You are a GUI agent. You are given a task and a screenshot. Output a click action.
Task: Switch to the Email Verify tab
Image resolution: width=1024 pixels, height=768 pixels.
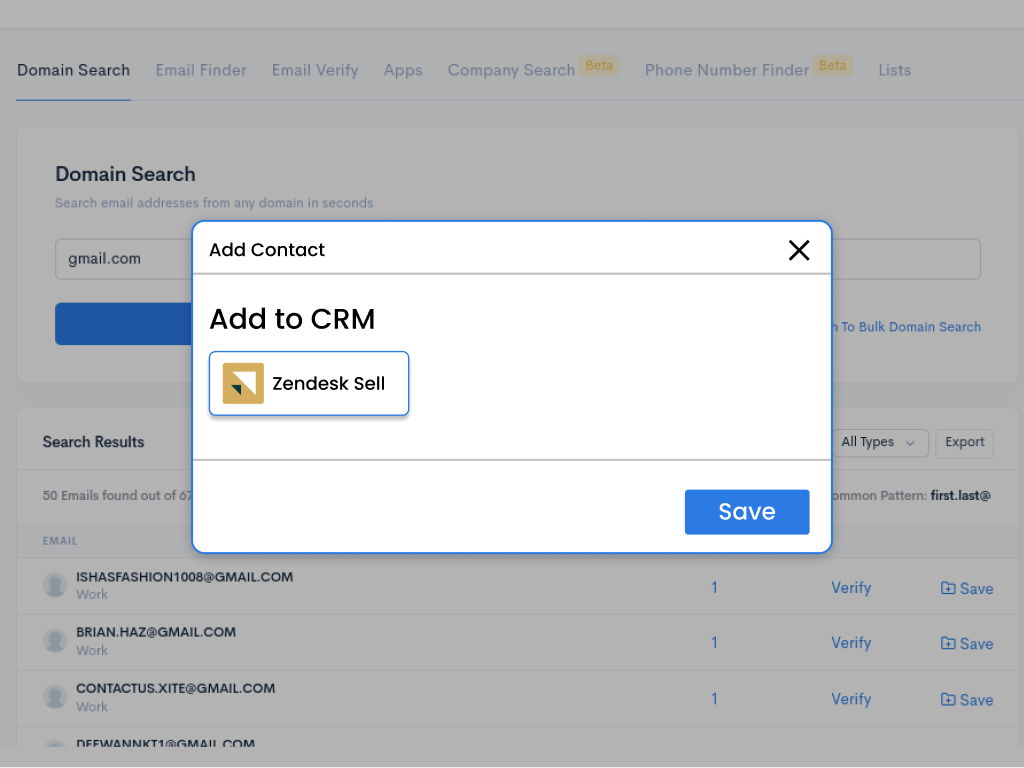tap(315, 70)
